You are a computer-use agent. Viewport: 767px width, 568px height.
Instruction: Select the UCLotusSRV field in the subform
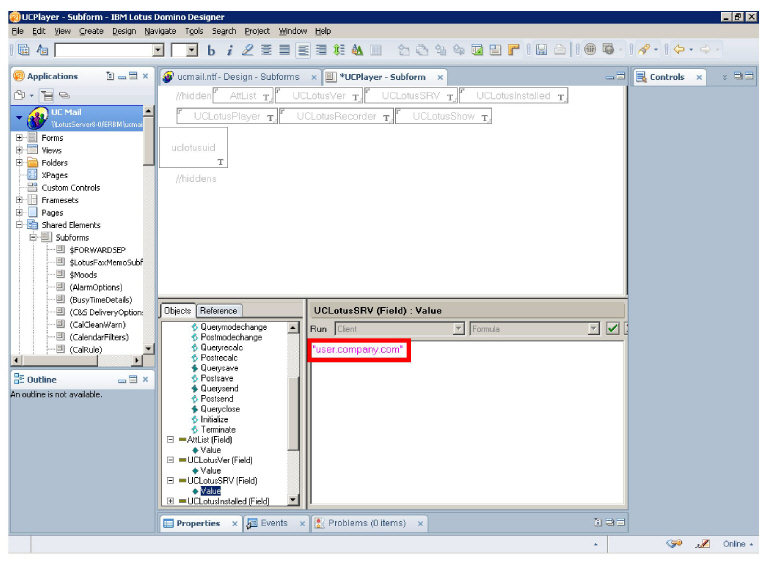[410, 96]
